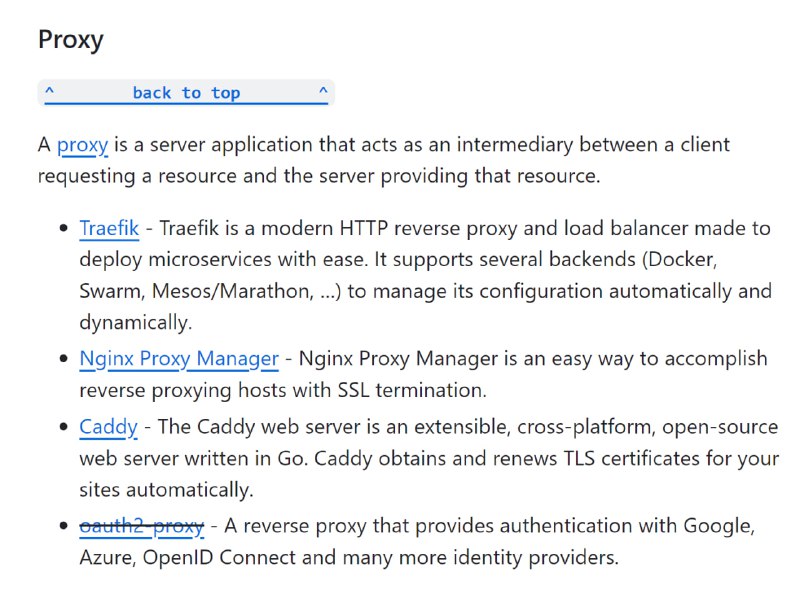Image resolution: width=800 pixels, height=602 pixels.
Task: Click 'Azure, OpenID Connect and many more identity providers.'
Action: 349,558
